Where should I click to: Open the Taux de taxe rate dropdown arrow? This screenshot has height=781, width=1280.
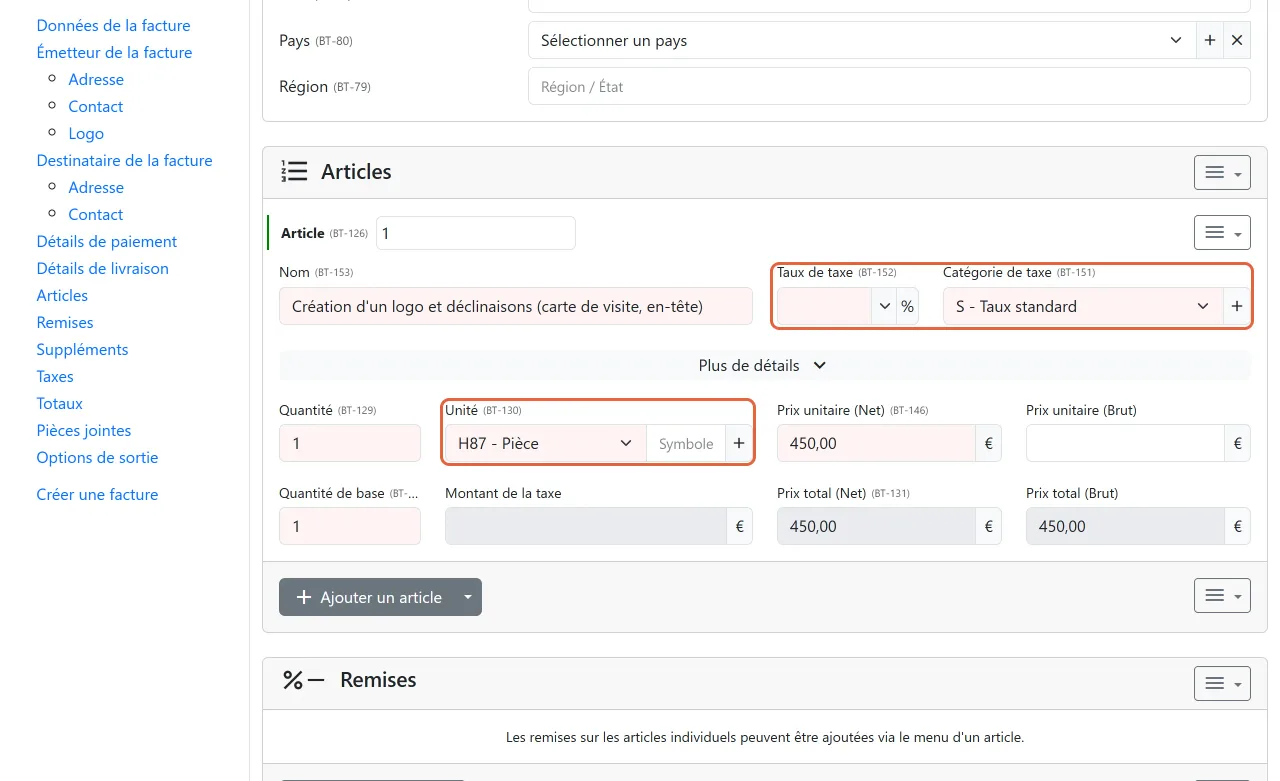884,306
